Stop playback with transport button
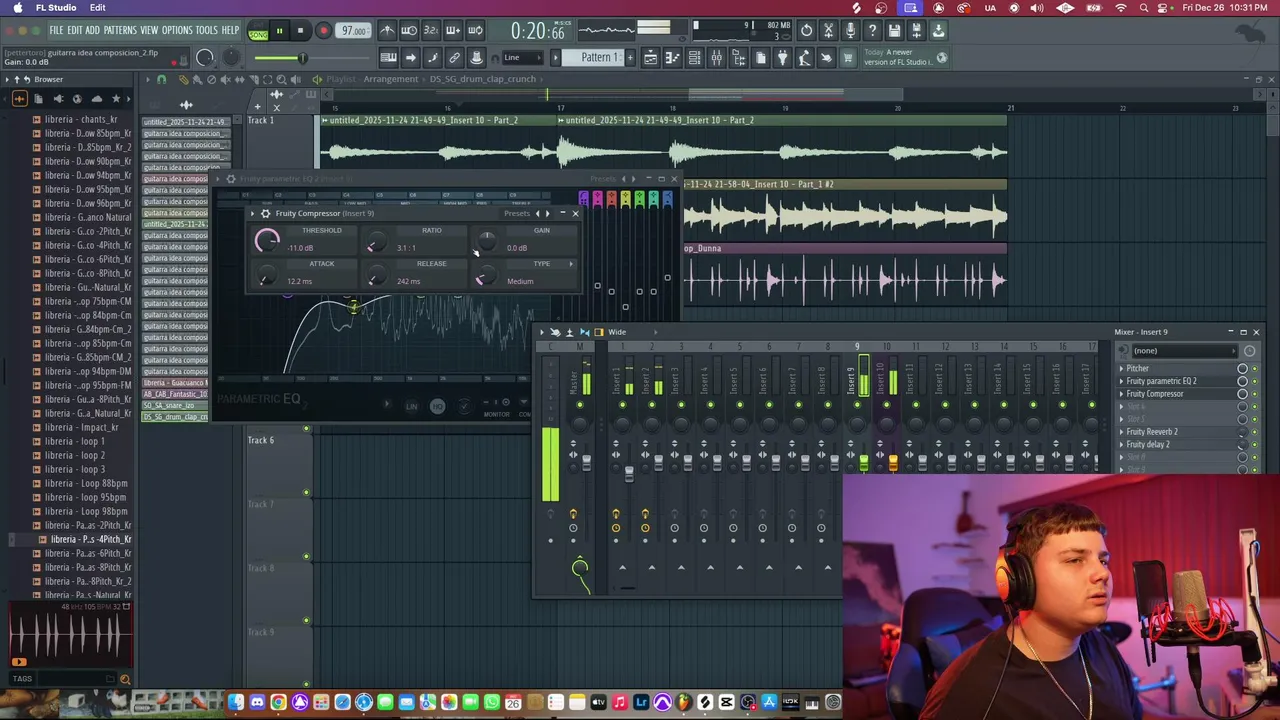1280x720 pixels. click(x=300, y=30)
